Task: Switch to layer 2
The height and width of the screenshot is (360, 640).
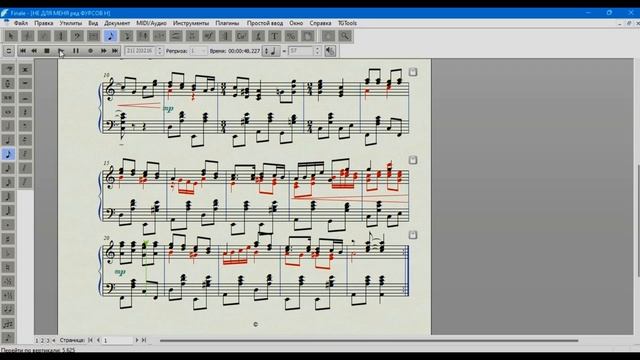Action: click(x=42, y=340)
